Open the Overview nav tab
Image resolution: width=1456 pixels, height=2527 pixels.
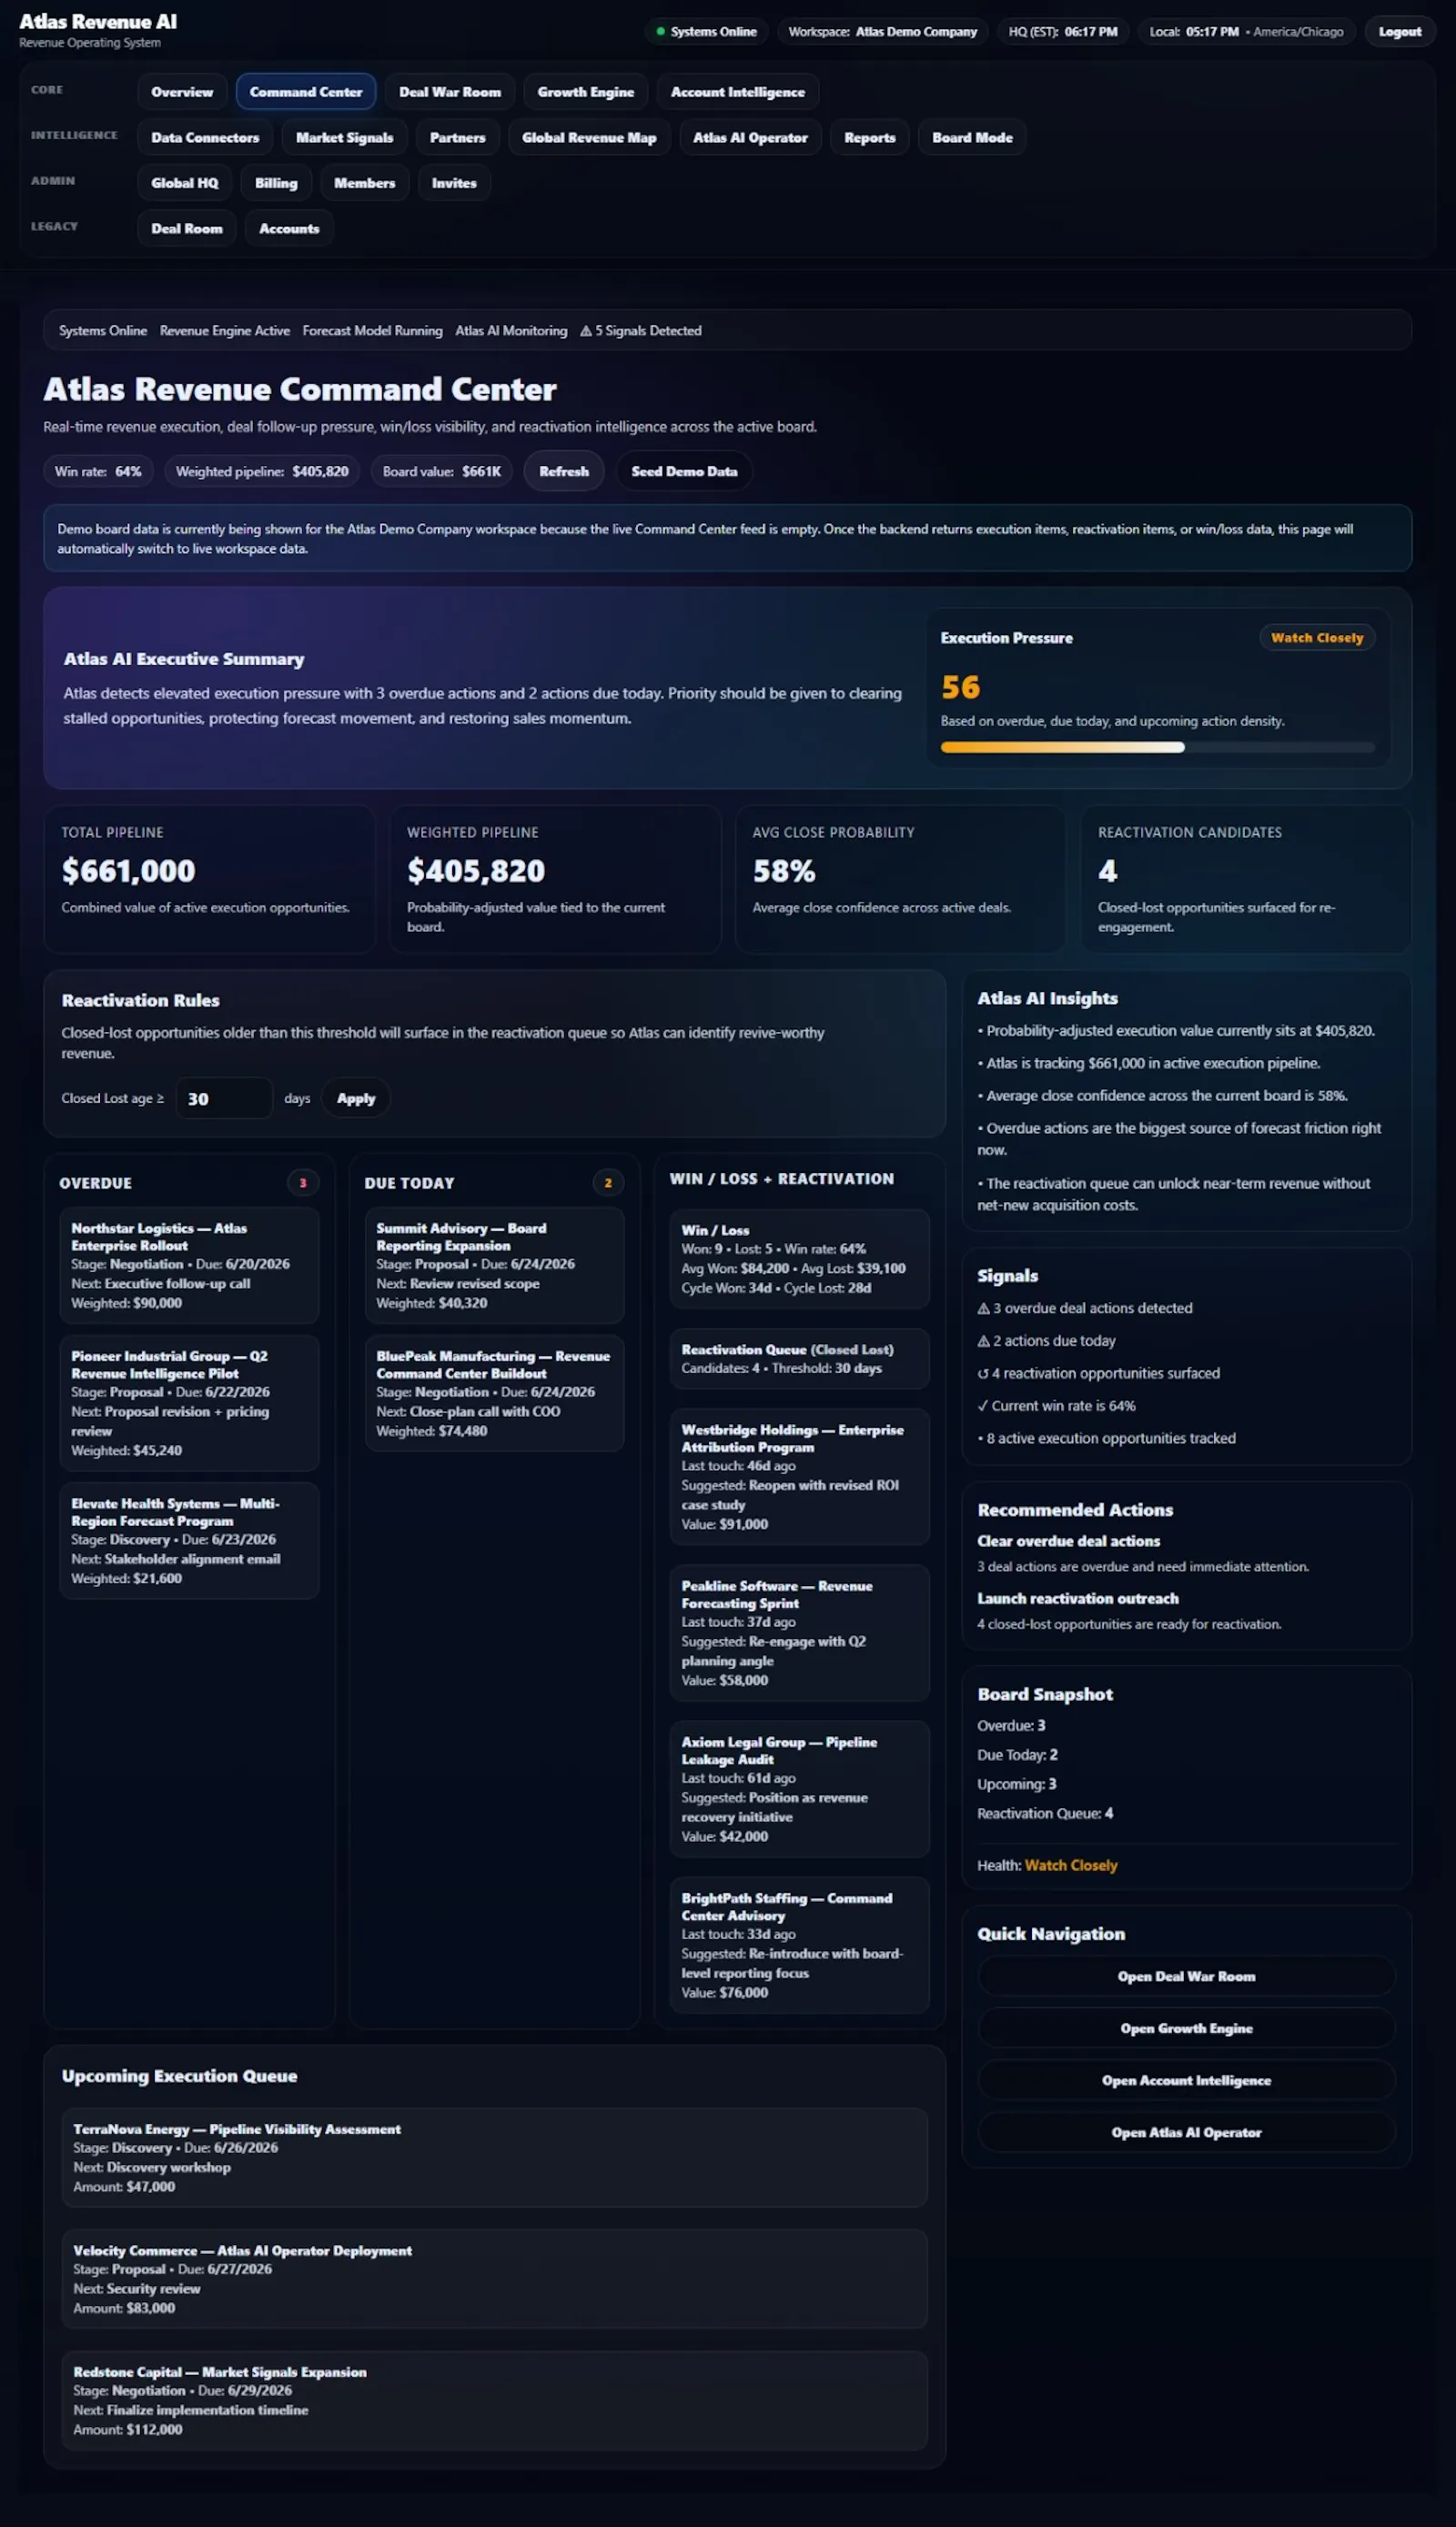click(x=182, y=92)
